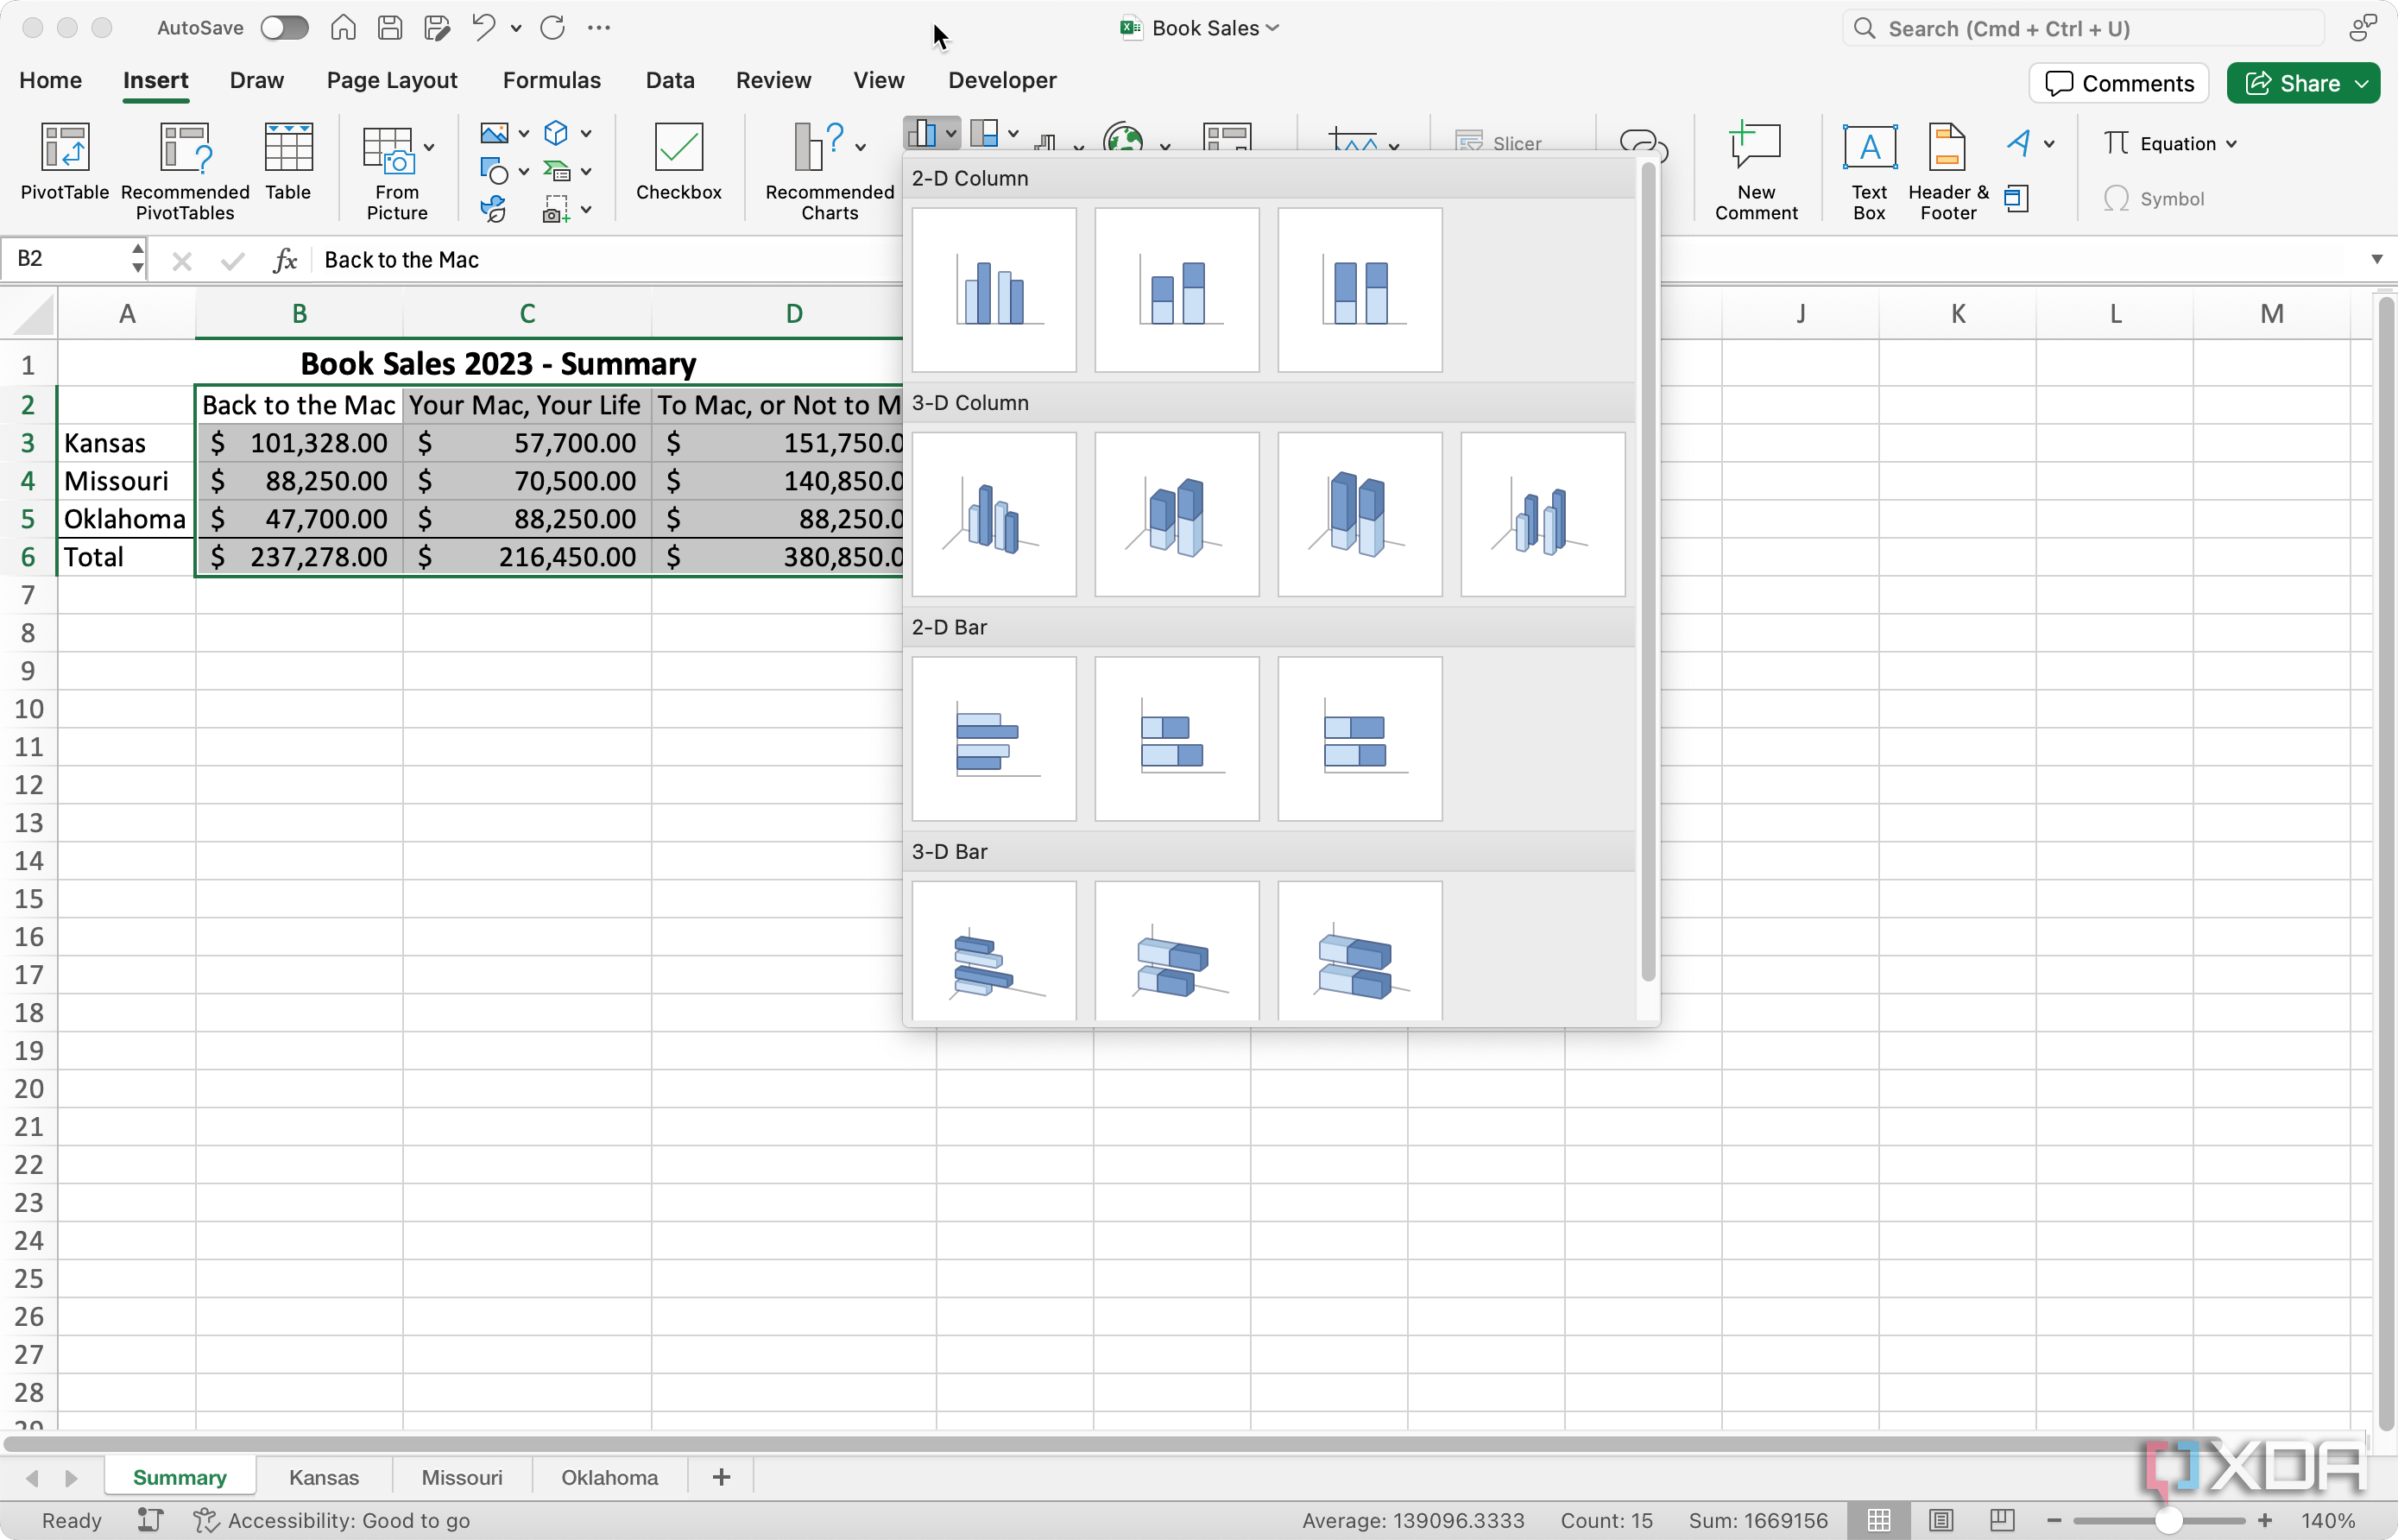Click Header & Footer icon
The image size is (2398, 1540).
coord(1948,170)
